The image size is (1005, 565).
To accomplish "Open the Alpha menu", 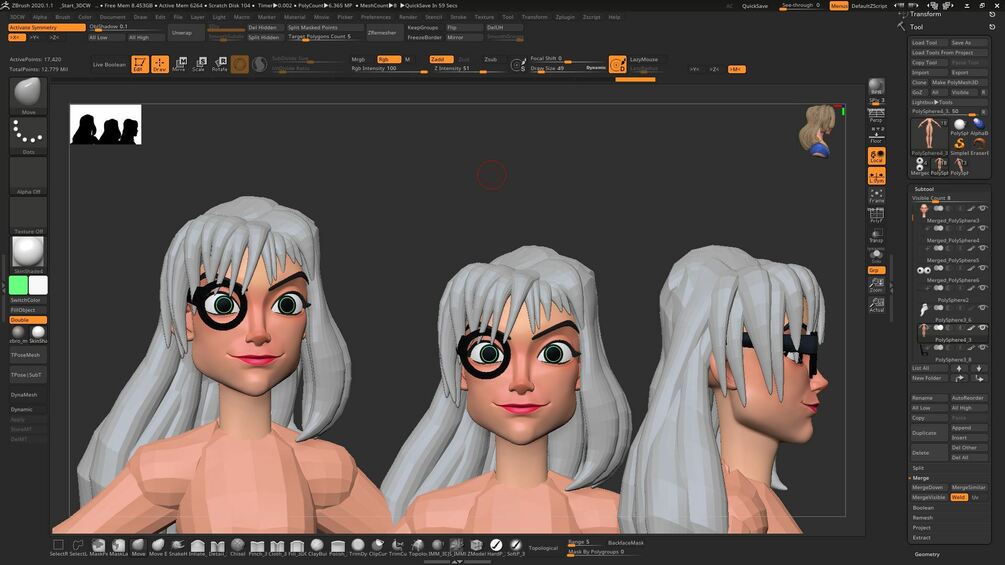I will click(40, 17).
